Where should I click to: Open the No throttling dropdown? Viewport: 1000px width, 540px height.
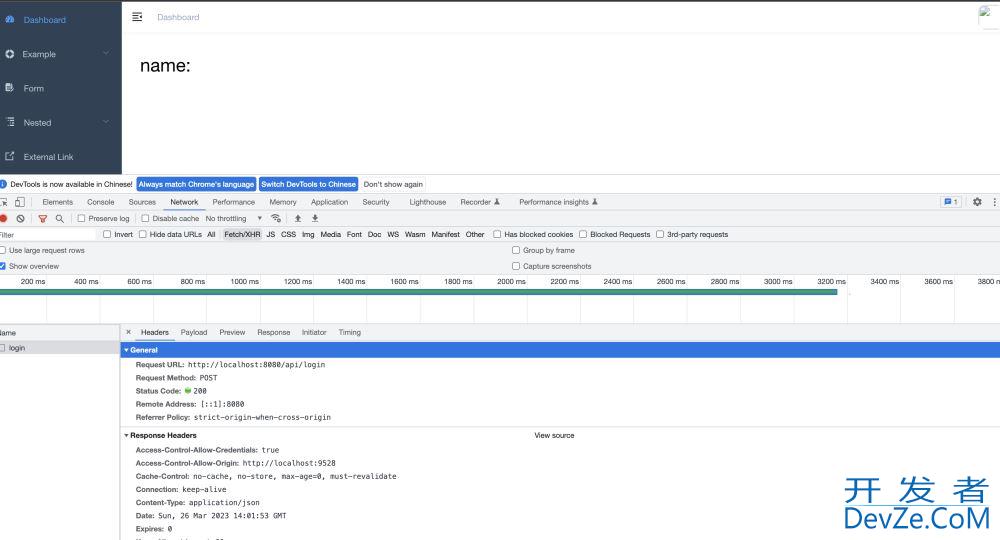pos(233,219)
